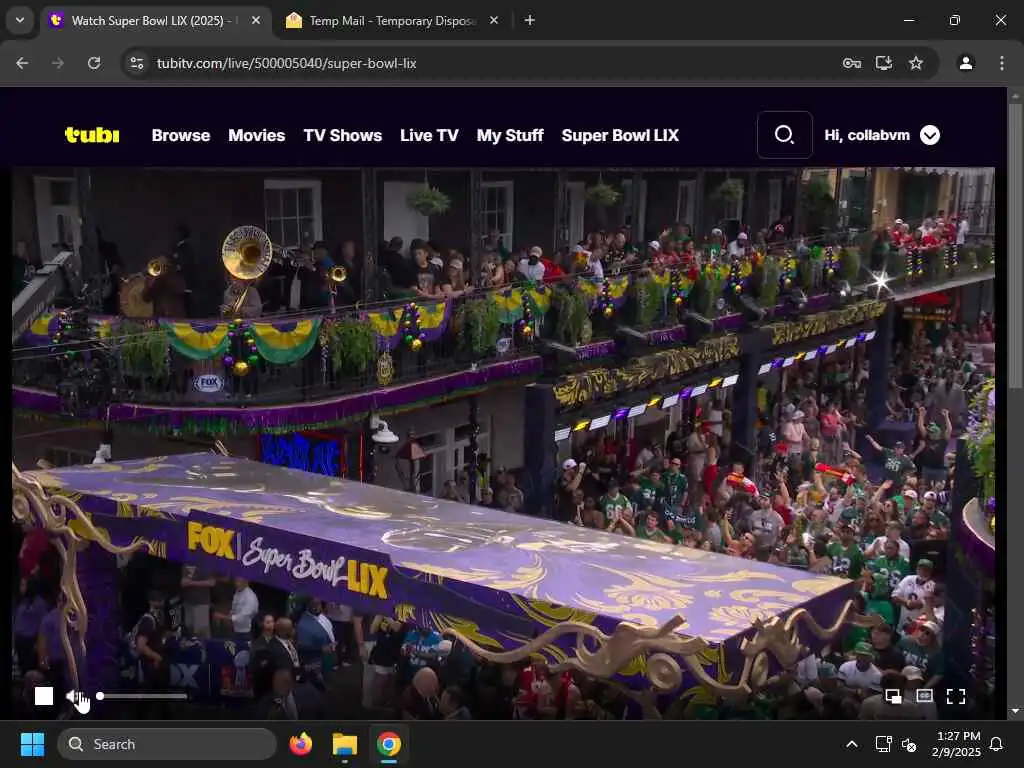Open the network status tray icon
This screenshot has width=1024, height=768.
pos(883,744)
